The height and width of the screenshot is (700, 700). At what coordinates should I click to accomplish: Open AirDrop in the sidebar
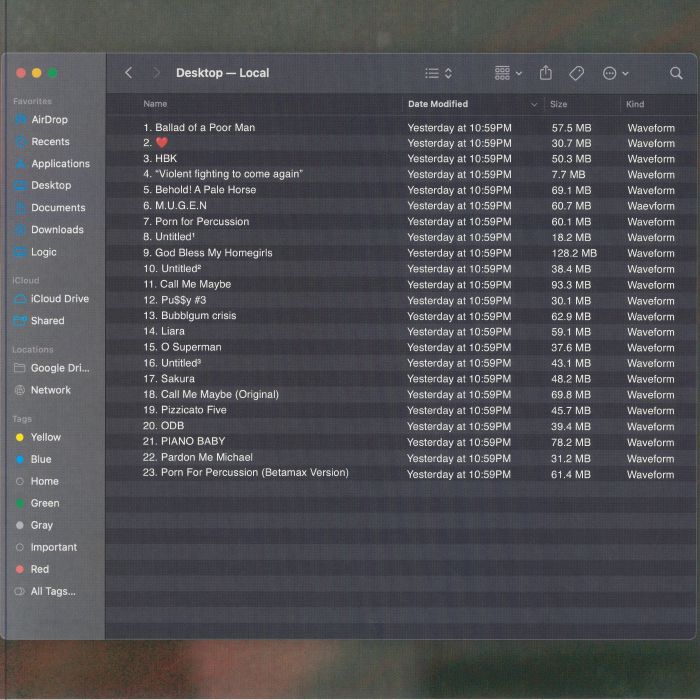click(42, 120)
